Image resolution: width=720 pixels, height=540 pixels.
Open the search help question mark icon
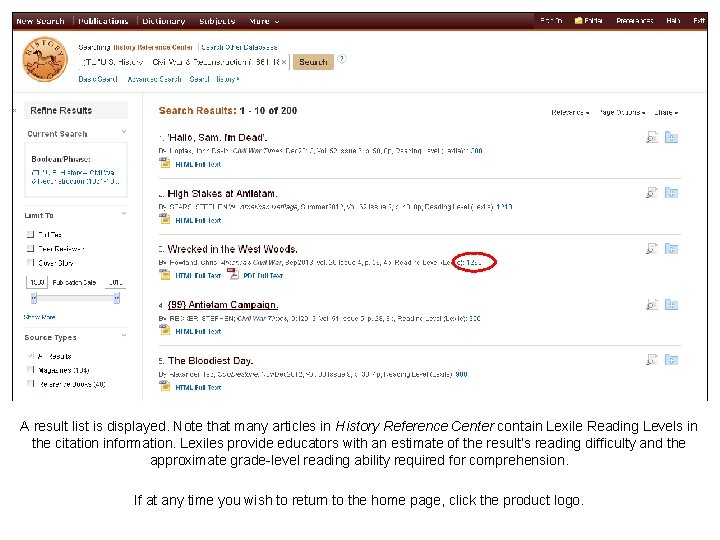342,59
